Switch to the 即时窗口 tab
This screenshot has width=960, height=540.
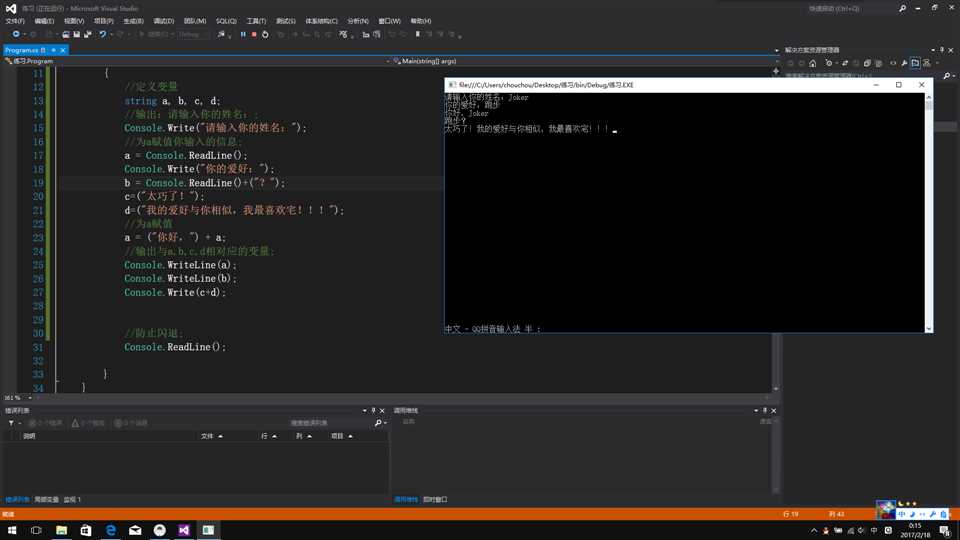435,499
